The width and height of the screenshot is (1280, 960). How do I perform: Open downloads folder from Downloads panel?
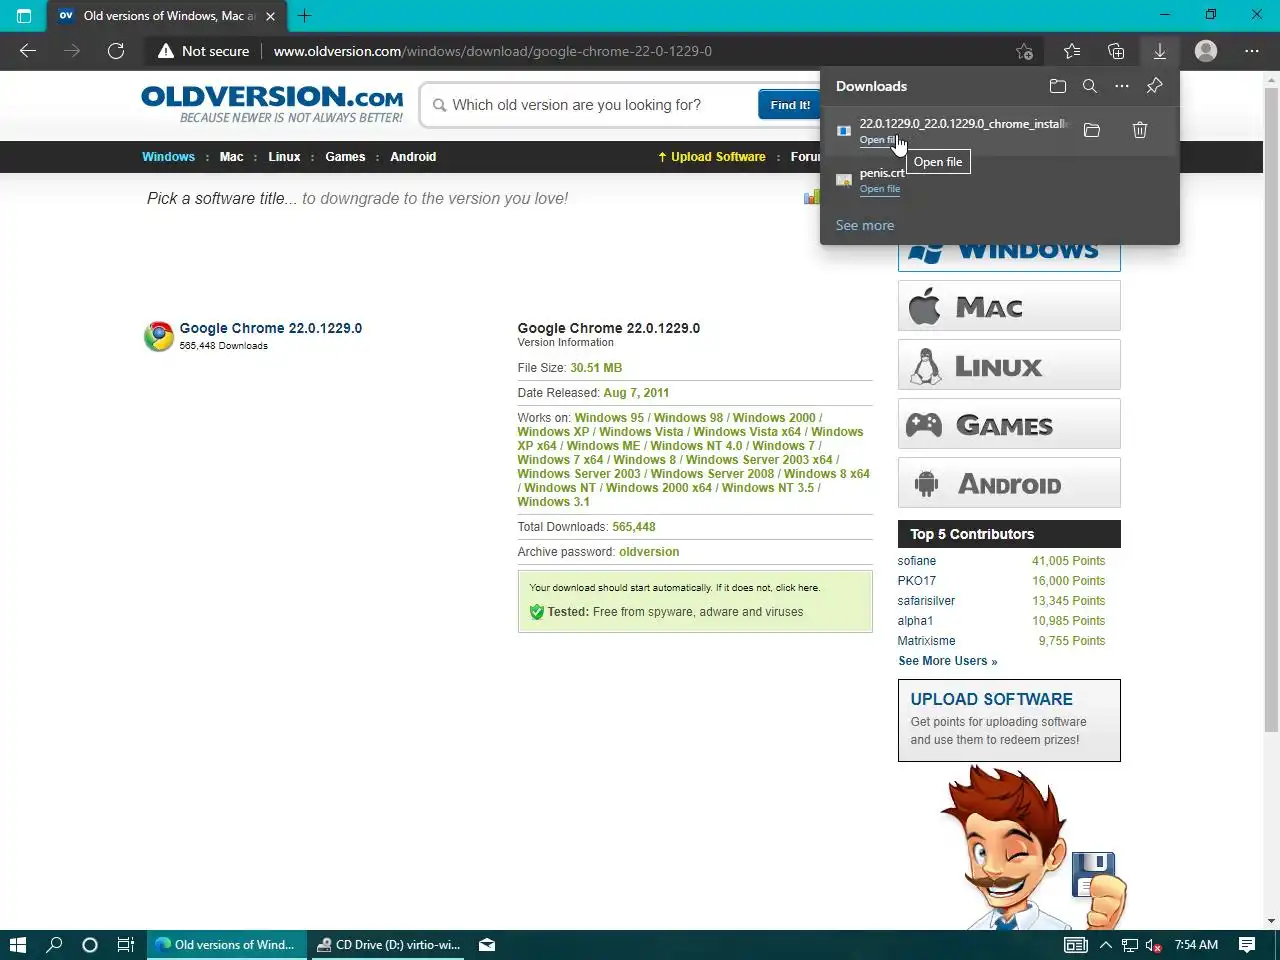pyautogui.click(x=1058, y=86)
